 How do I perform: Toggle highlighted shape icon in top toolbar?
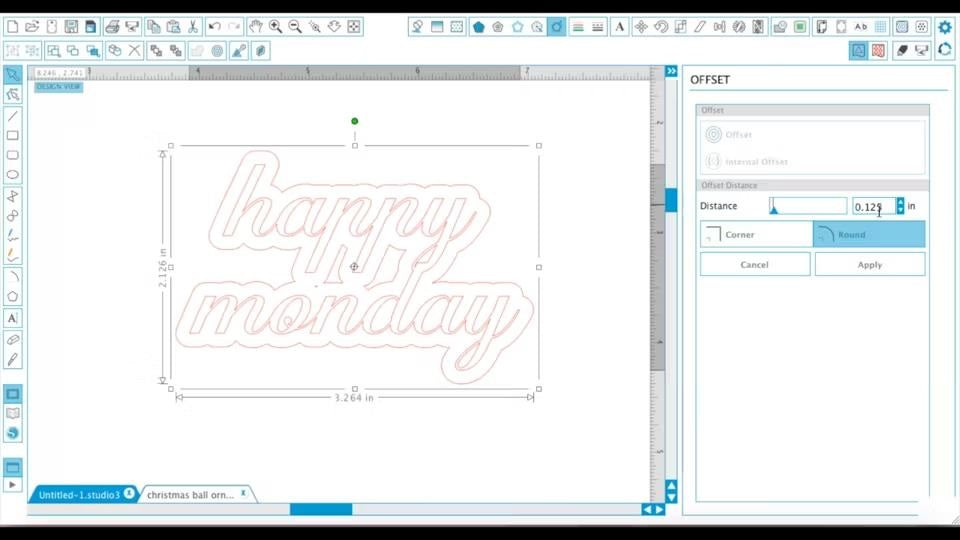coord(858,51)
